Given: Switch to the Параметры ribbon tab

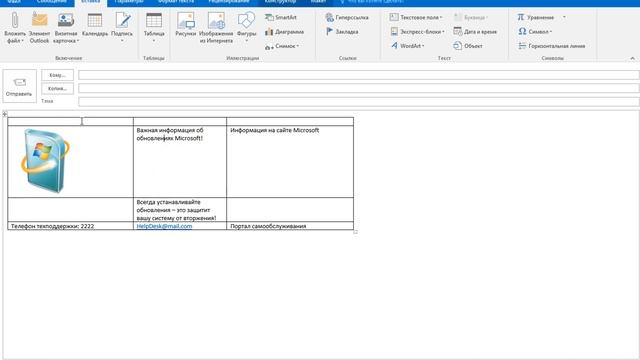Looking at the screenshot, I should pos(129,2).
